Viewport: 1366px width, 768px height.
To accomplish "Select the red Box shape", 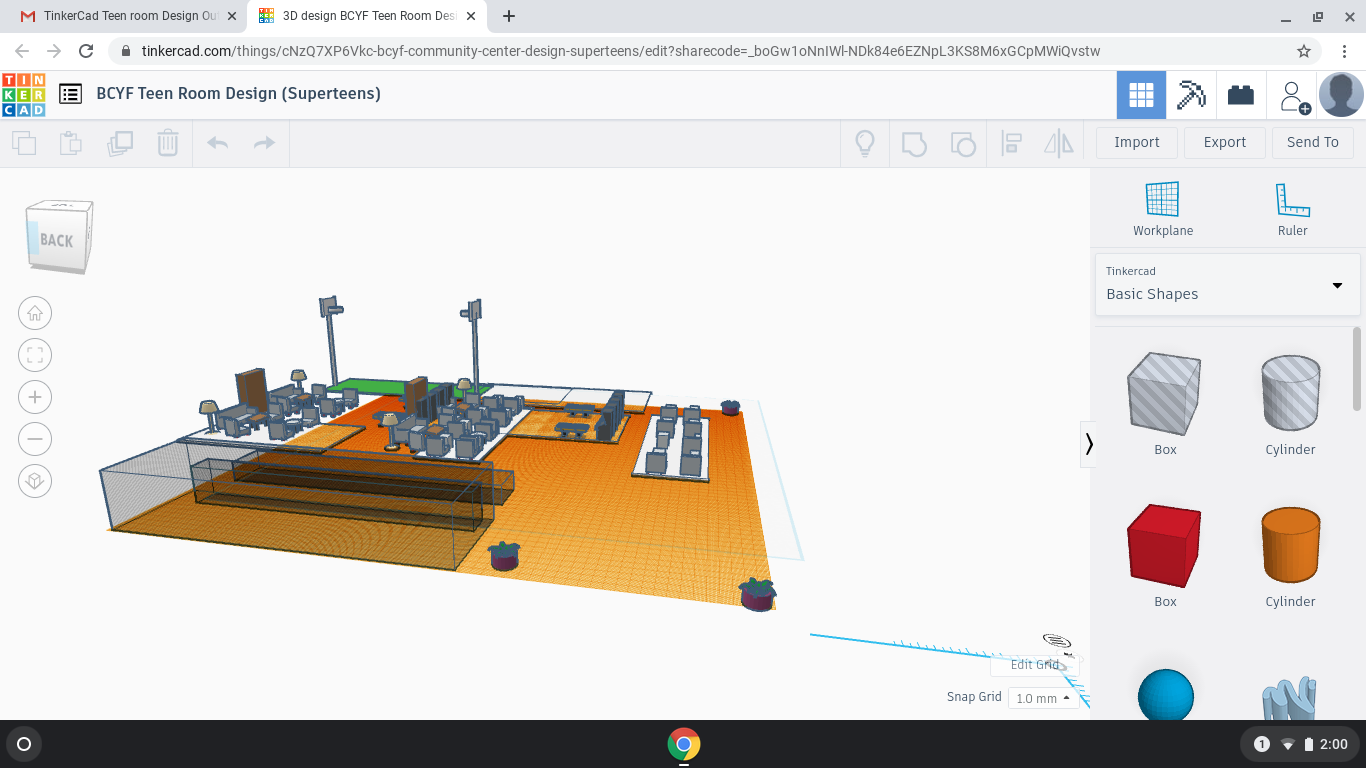I will 1164,547.
